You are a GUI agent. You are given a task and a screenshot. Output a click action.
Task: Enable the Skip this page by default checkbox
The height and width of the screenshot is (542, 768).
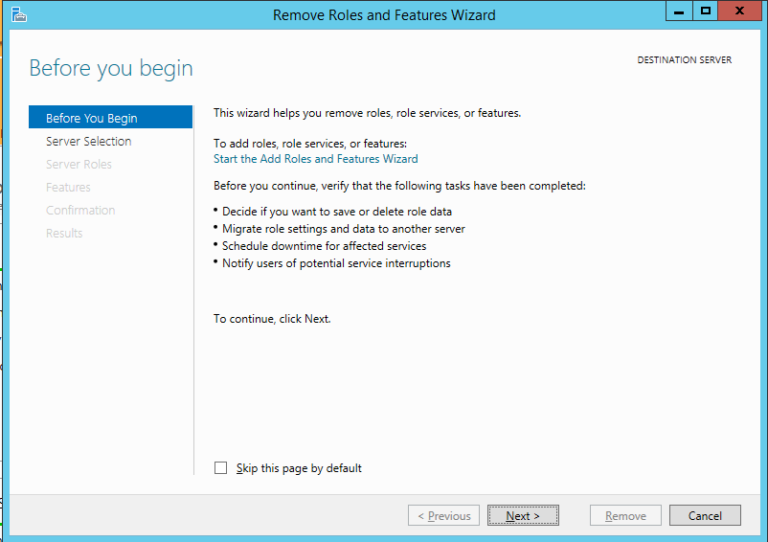coord(221,468)
